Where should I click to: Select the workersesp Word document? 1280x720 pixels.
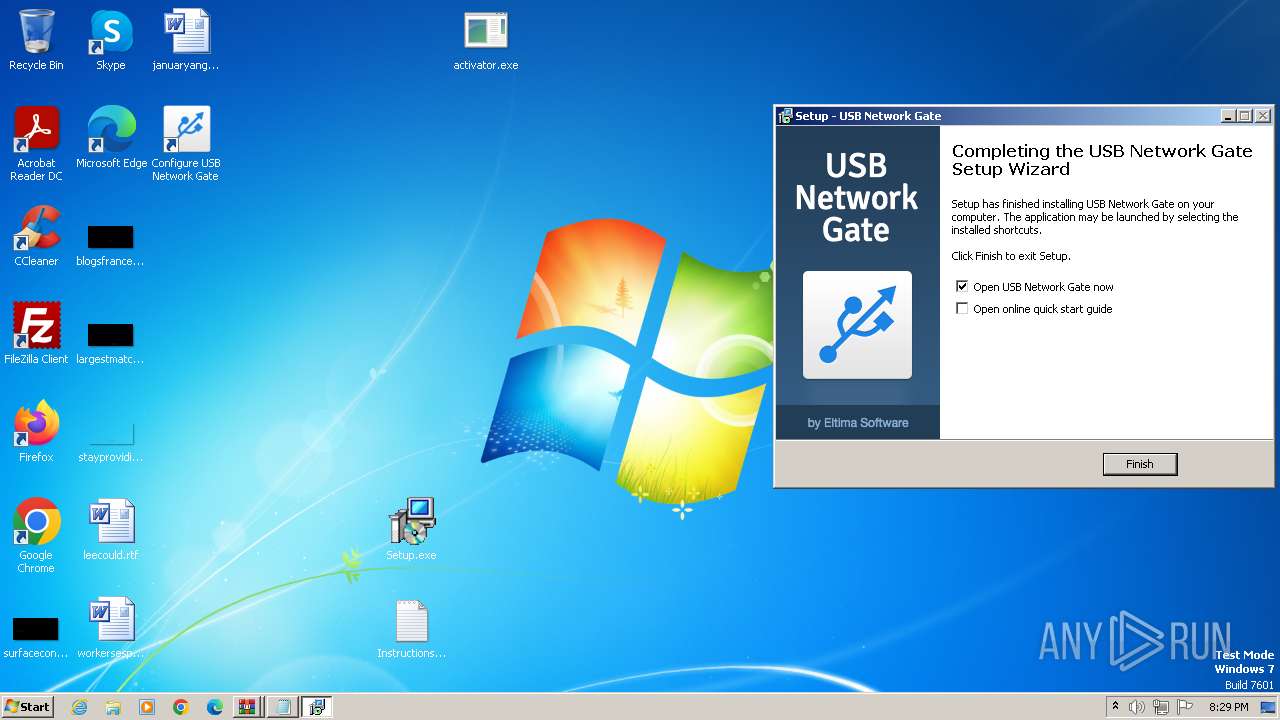110,628
